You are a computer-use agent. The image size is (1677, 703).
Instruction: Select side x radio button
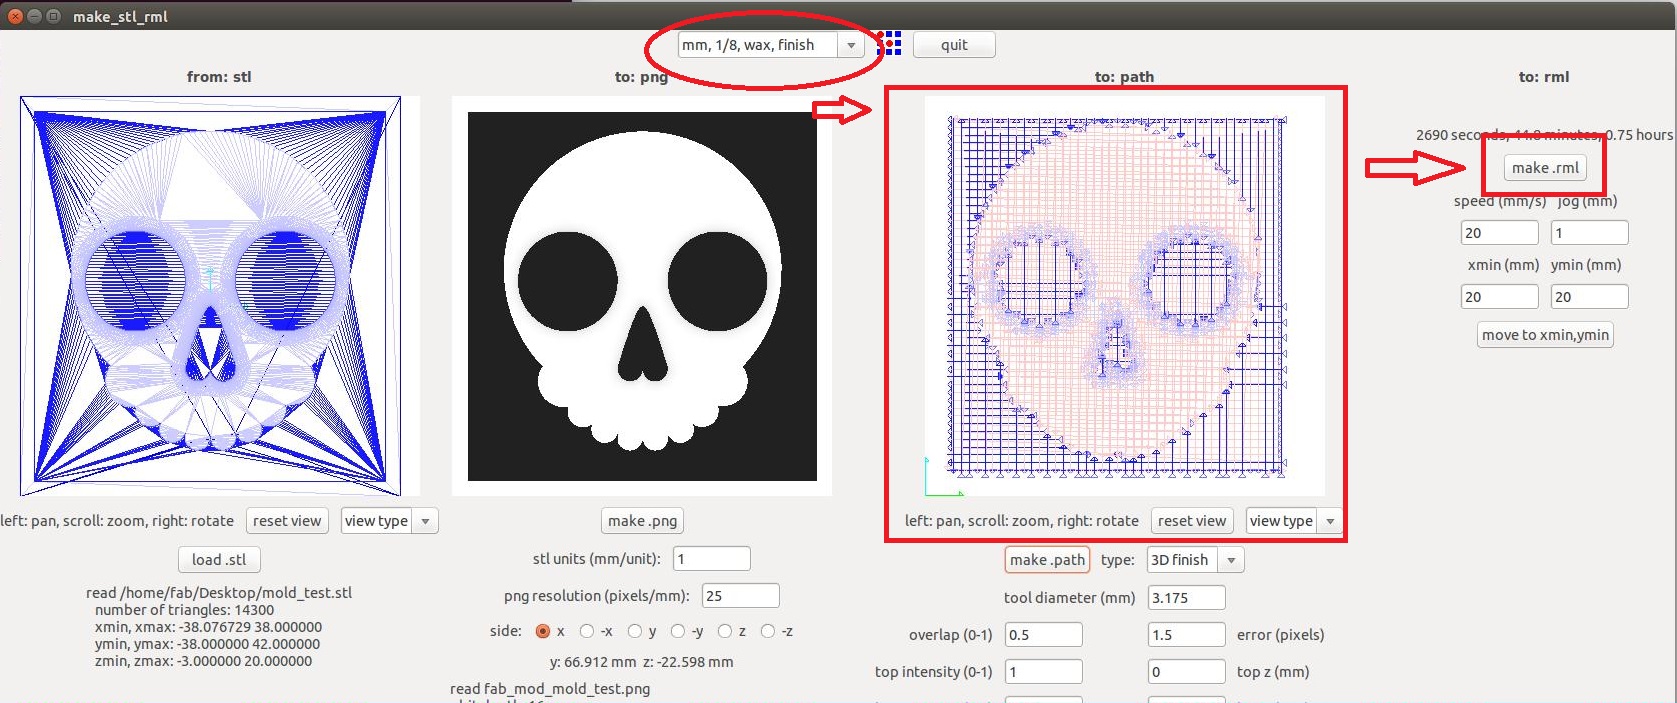(x=543, y=631)
